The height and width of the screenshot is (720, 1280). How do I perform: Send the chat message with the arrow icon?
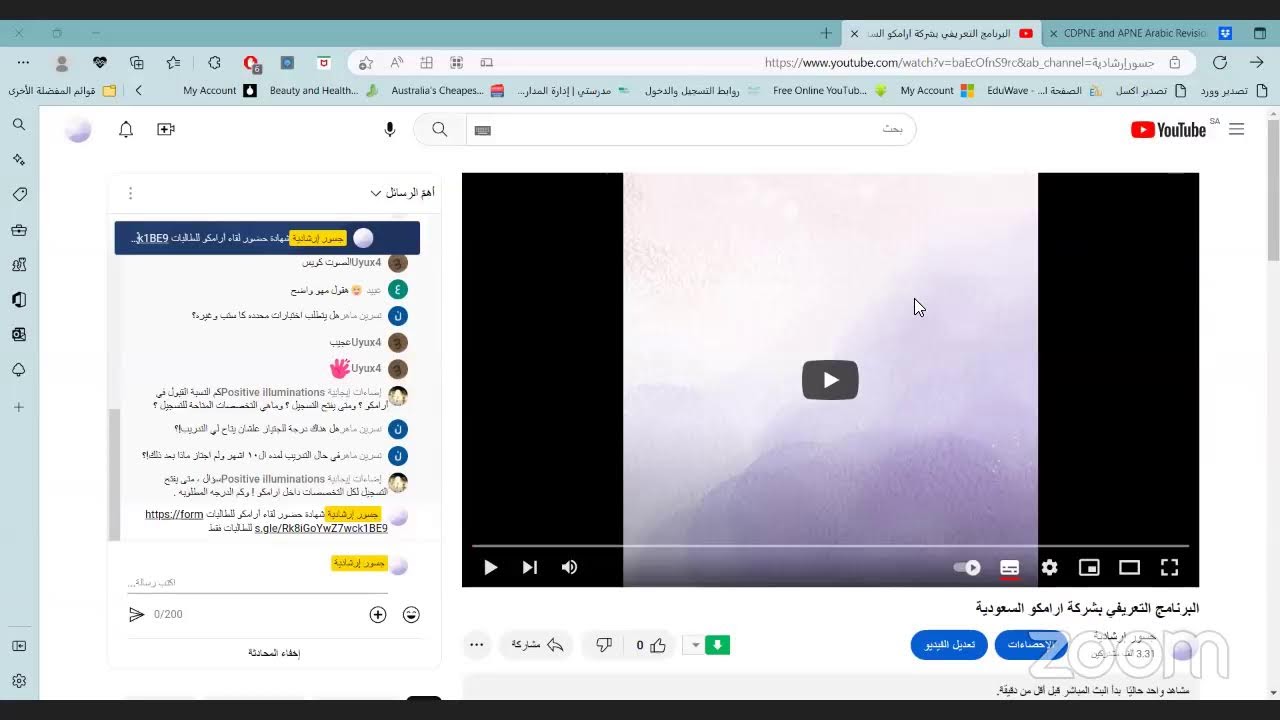[x=137, y=614]
